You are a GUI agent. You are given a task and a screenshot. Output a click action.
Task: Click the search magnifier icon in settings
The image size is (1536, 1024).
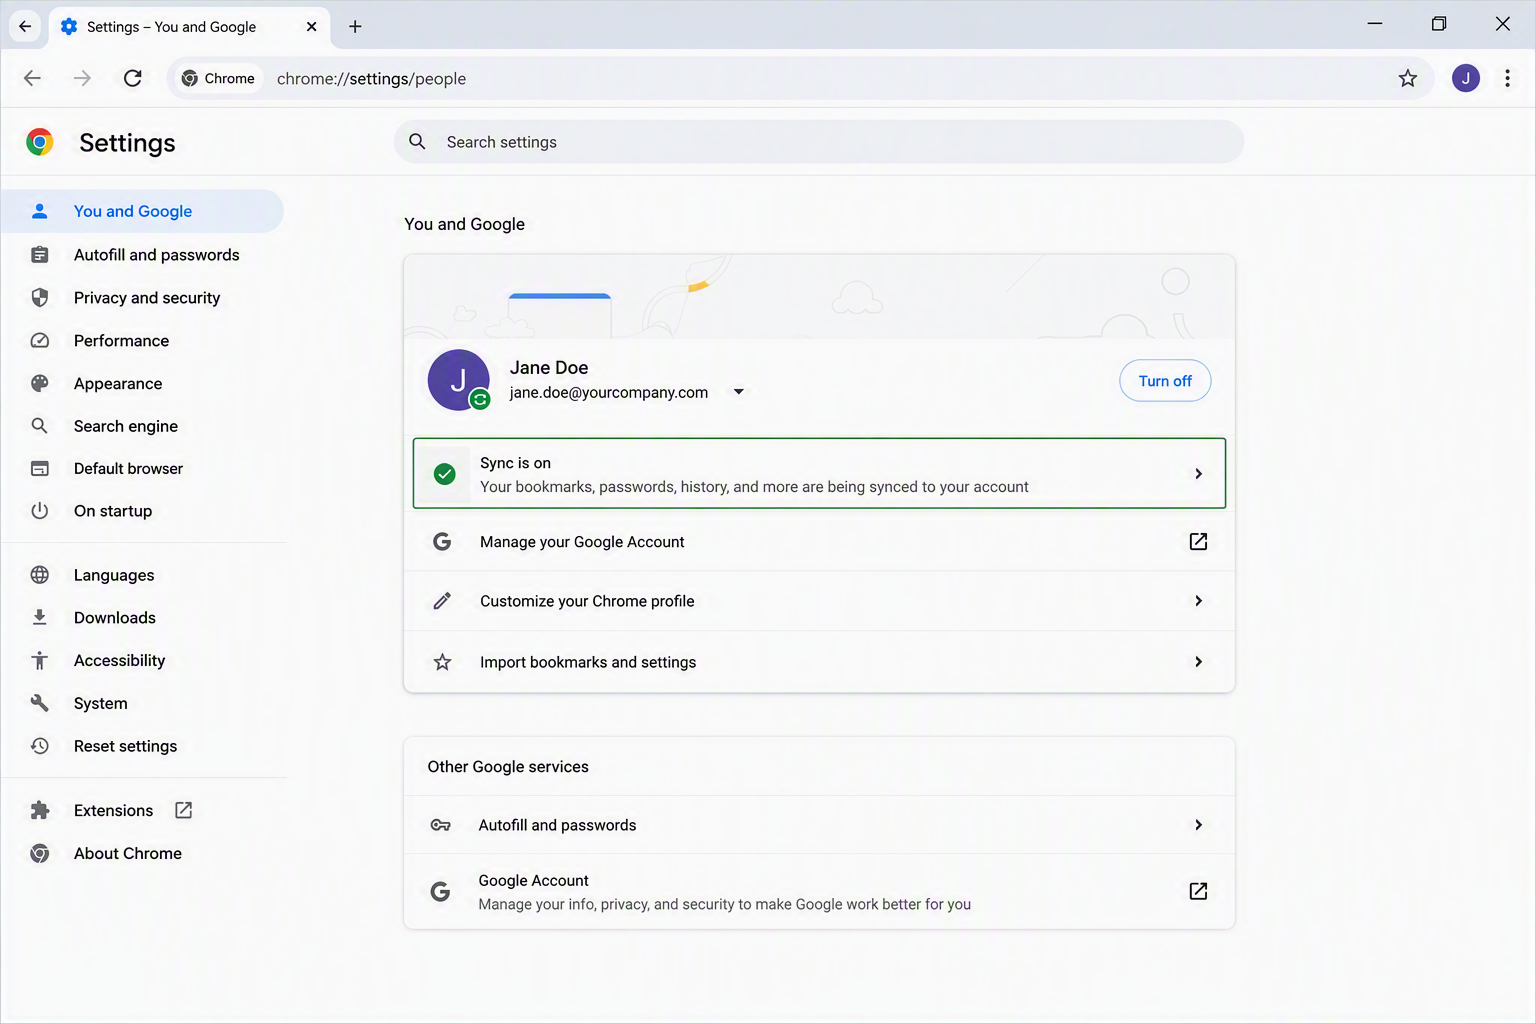[417, 142]
